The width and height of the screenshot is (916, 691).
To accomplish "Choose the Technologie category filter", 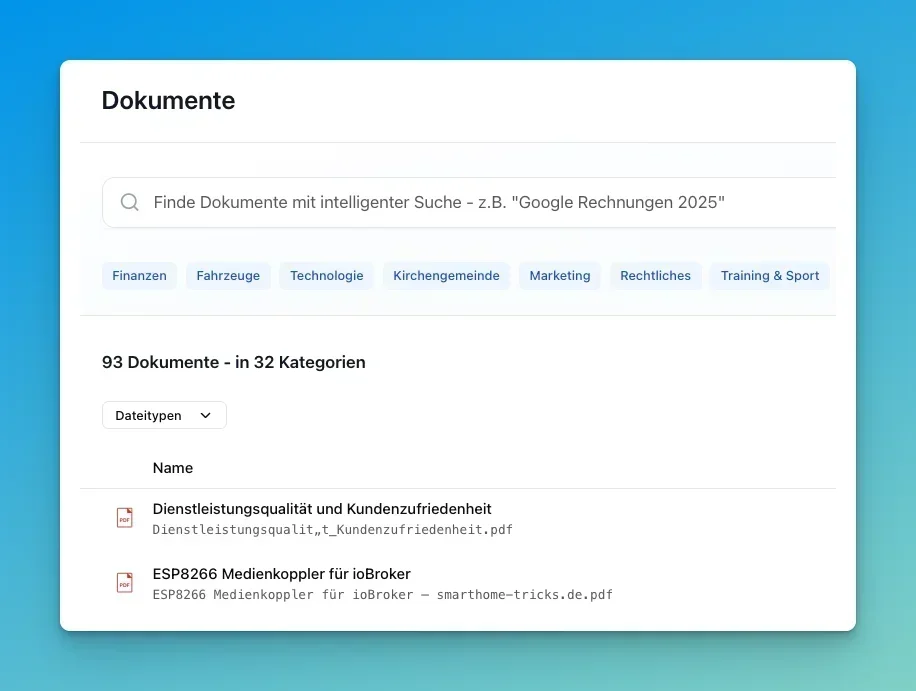I will (x=326, y=276).
